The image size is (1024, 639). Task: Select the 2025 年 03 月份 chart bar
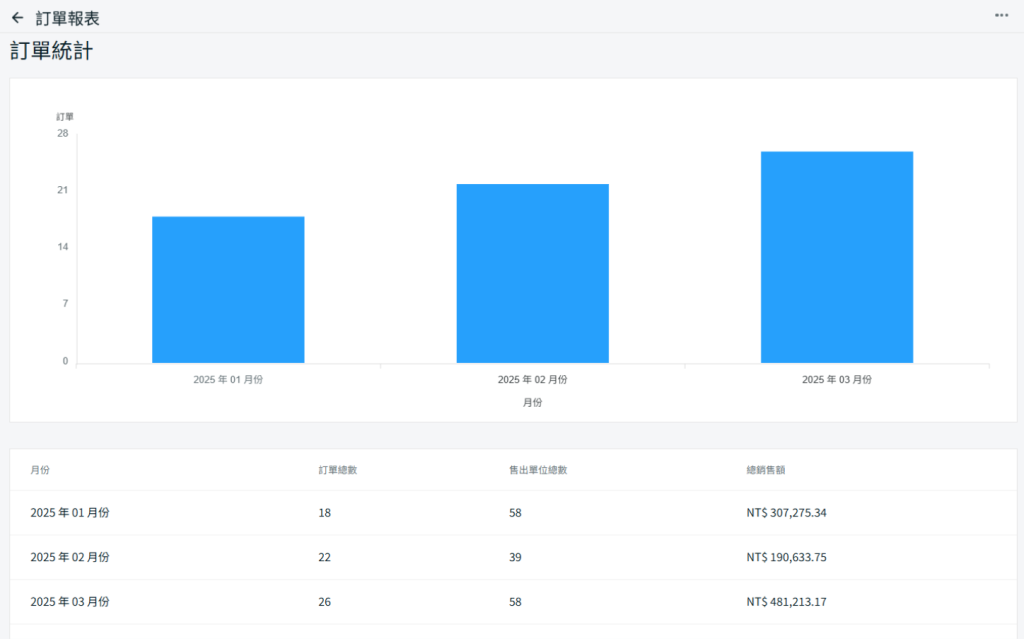click(x=837, y=257)
